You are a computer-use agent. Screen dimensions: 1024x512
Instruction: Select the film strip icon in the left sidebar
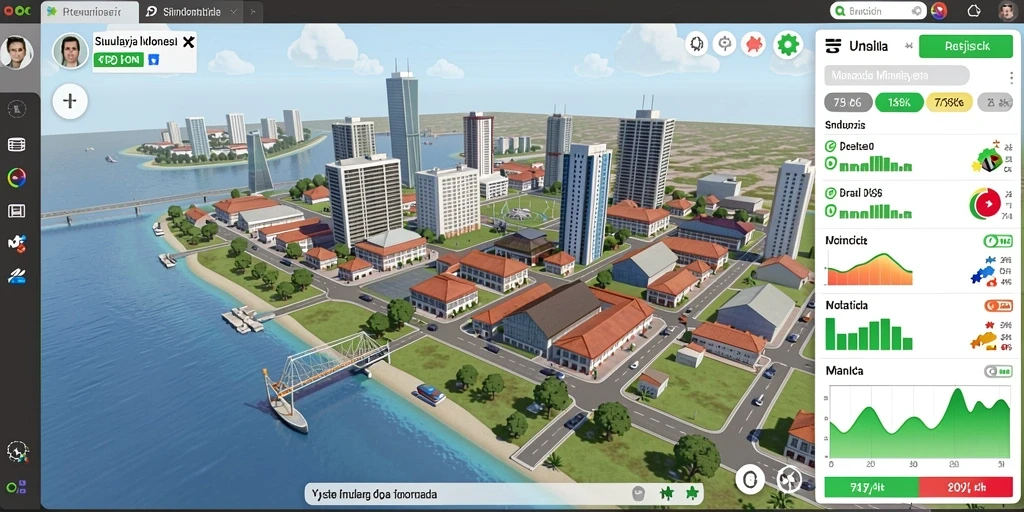tap(16, 210)
